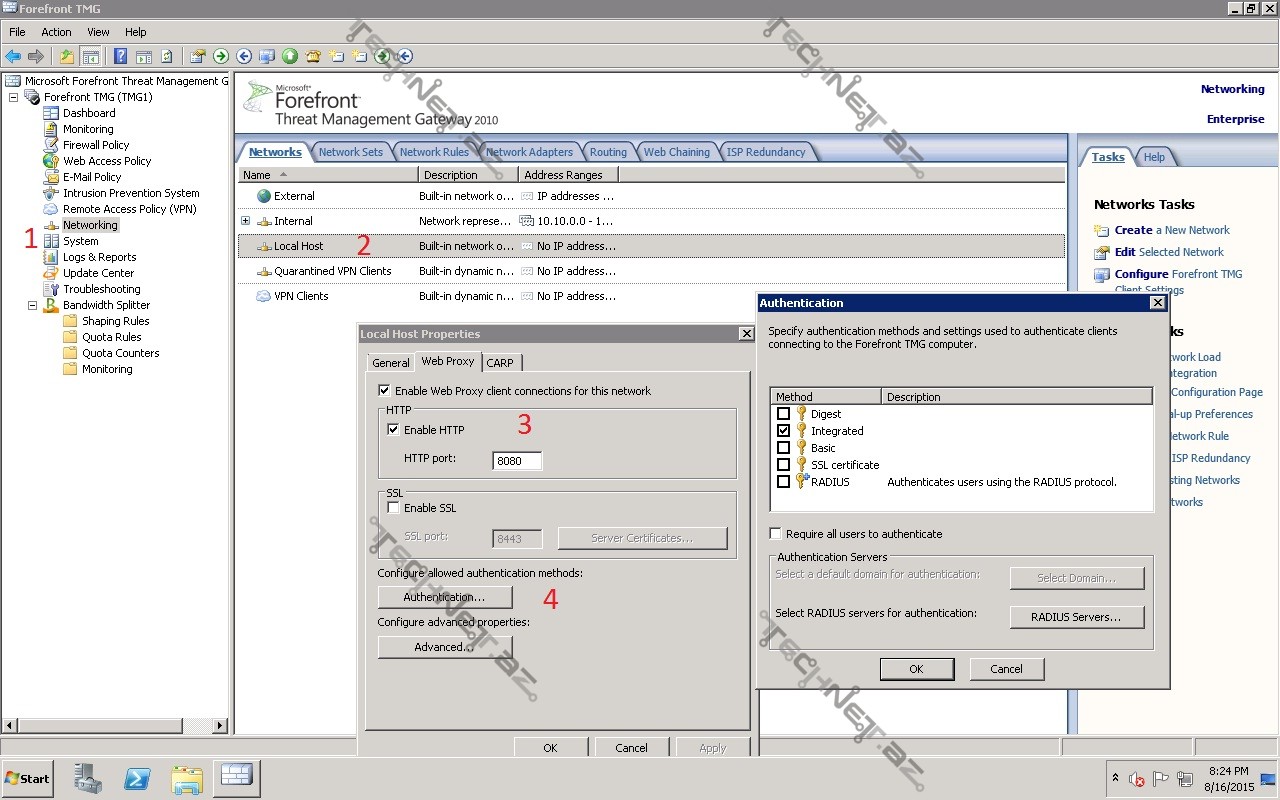Screen dimensions: 1280x800
Task: Click the Up One Level folder icon
Action: [x=67, y=56]
